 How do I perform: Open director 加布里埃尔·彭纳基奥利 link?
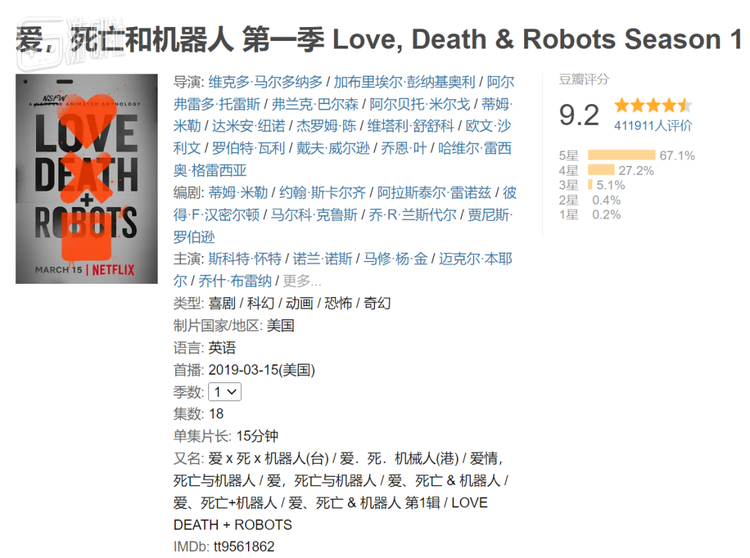[x=404, y=82]
